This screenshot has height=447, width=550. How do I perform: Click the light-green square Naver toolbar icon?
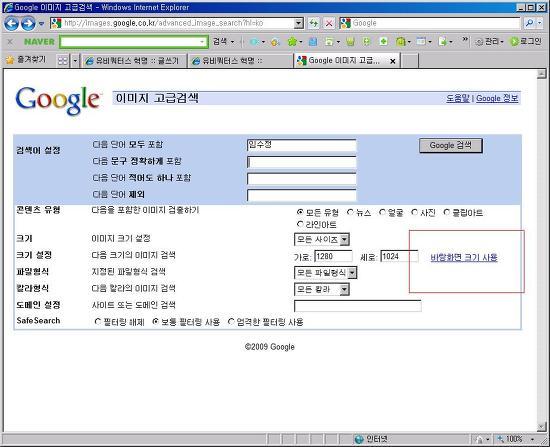[366, 42]
